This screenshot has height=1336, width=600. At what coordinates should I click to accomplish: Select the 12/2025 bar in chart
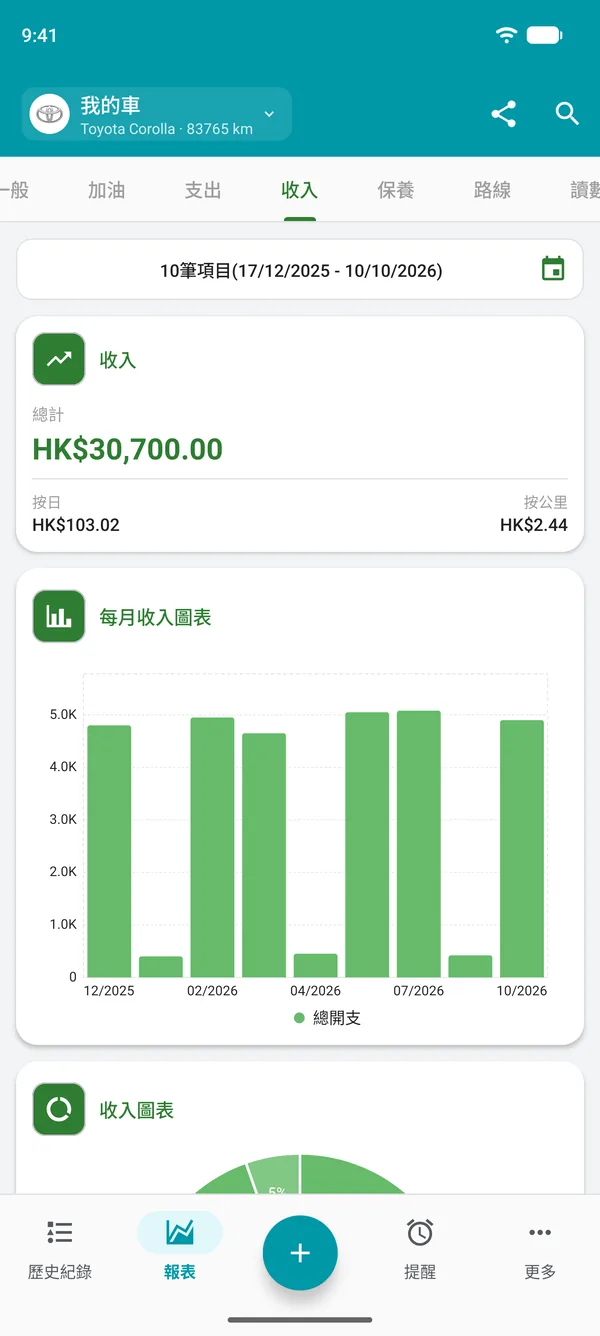point(109,851)
